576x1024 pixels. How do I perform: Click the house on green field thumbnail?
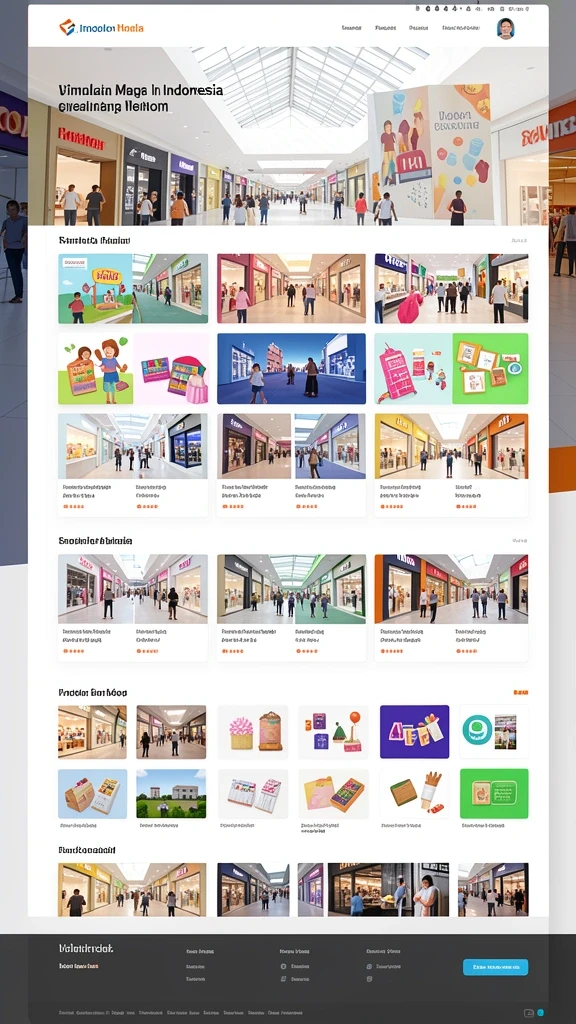coord(171,793)
